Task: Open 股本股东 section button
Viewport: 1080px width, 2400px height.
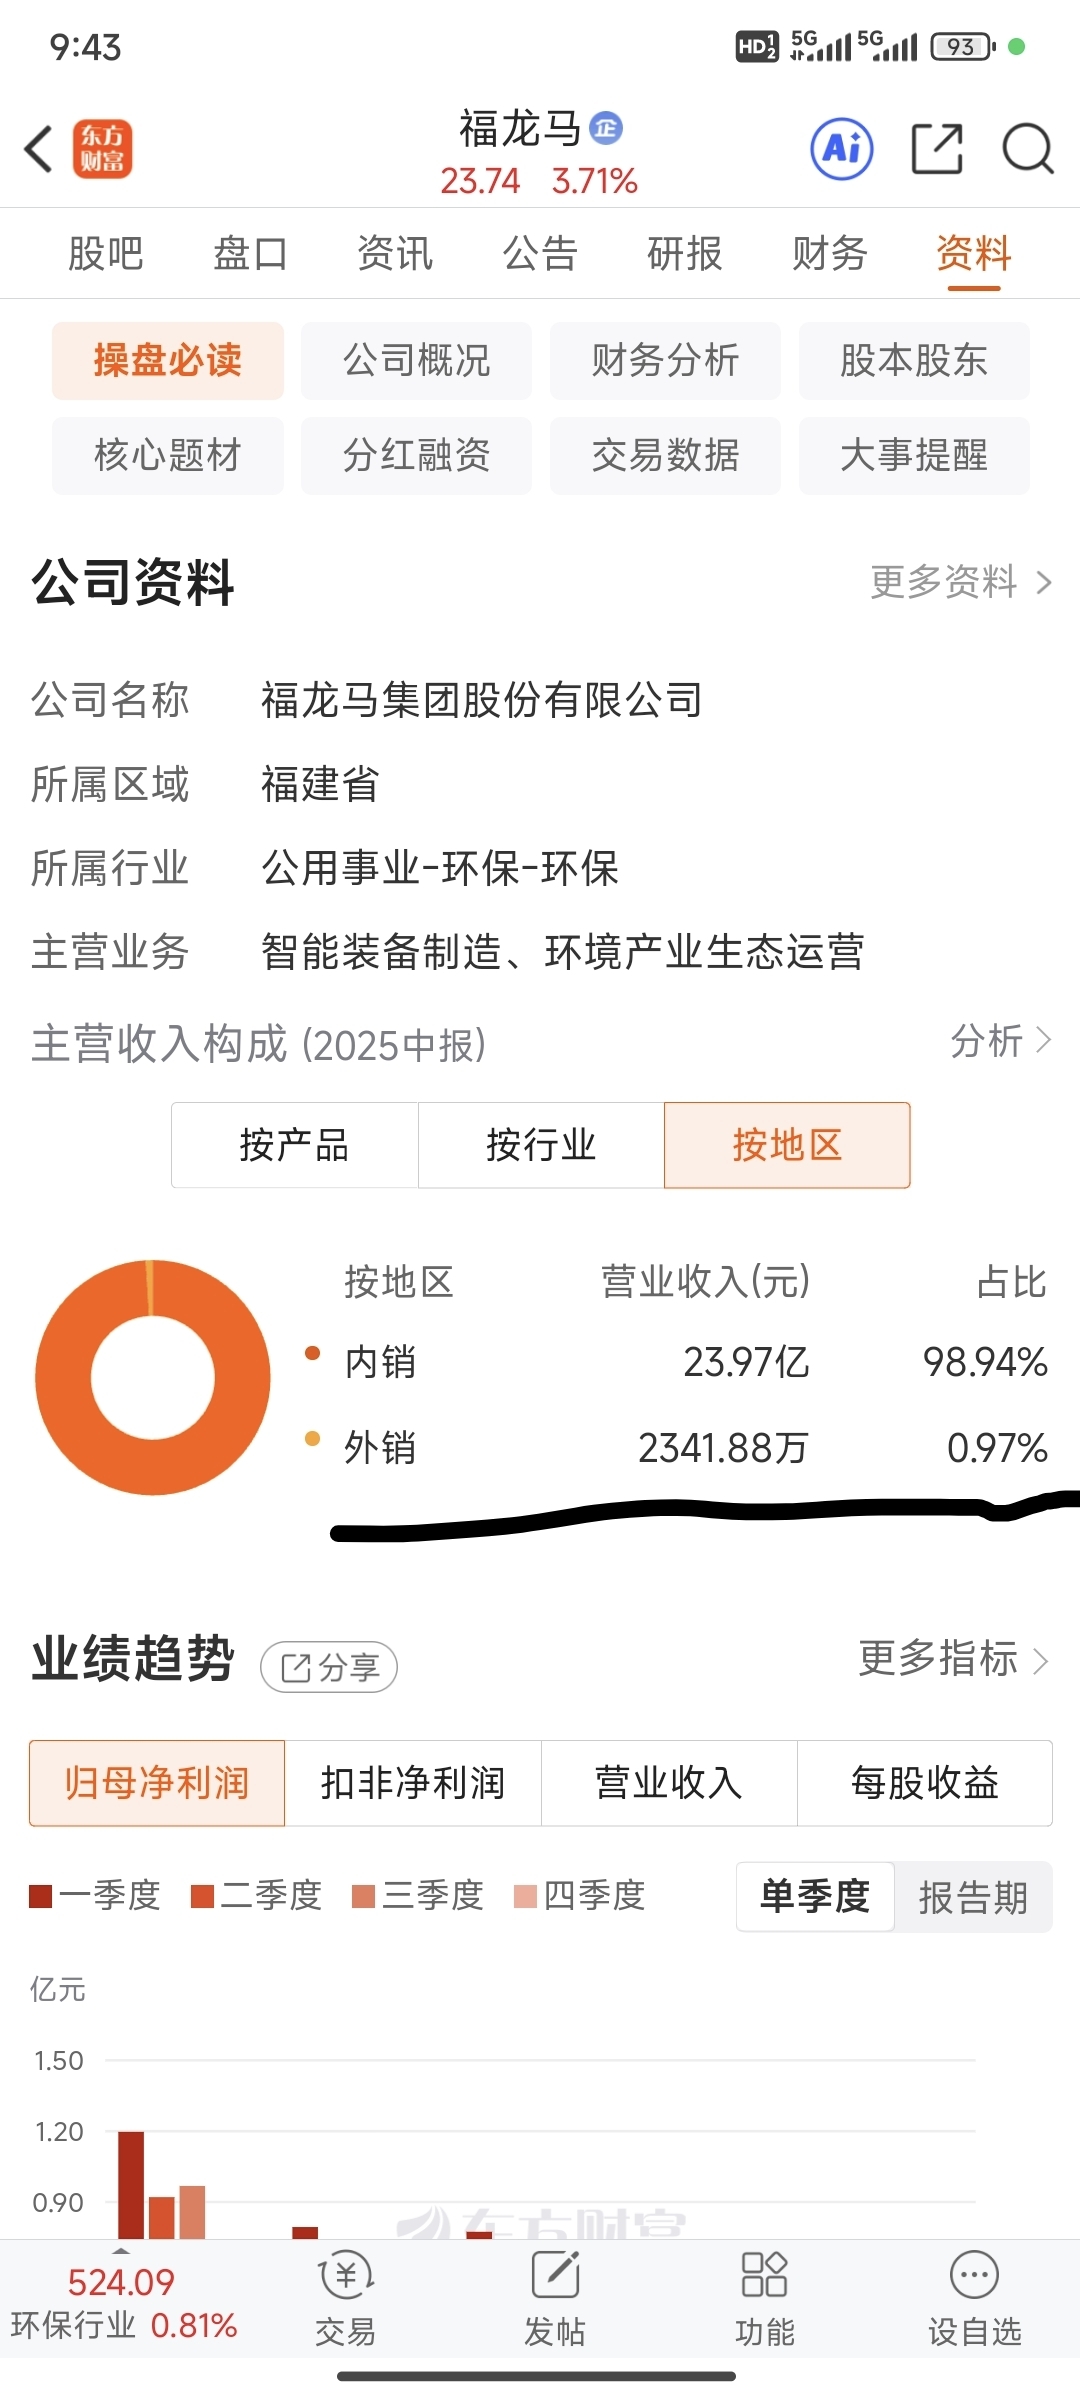Action: [913, 360]
